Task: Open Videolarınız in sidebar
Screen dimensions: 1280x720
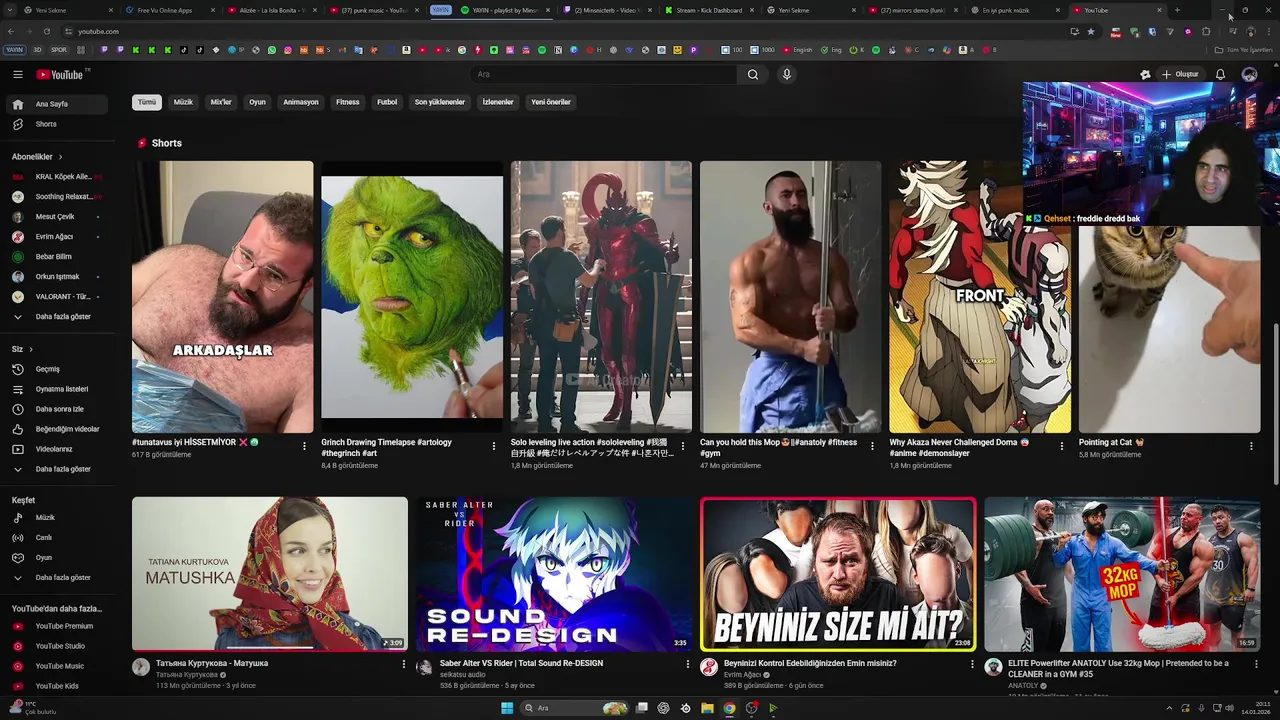Action: pyautogui.click(x=56, y=449)
